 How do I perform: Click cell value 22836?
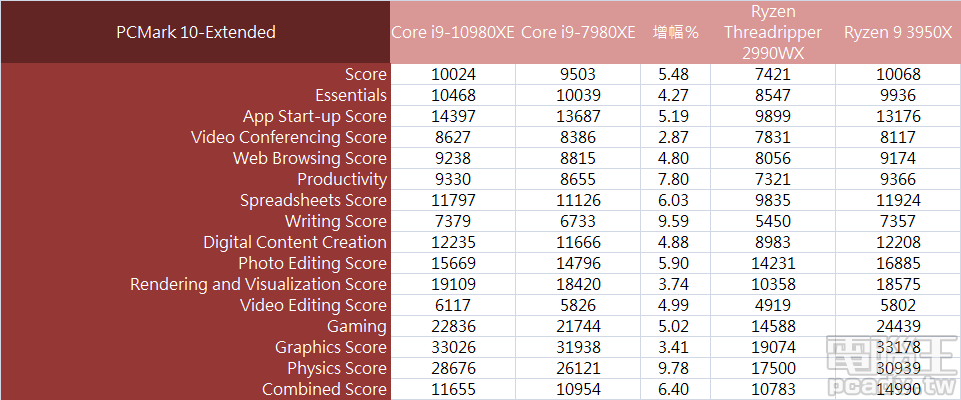point(453,326)
